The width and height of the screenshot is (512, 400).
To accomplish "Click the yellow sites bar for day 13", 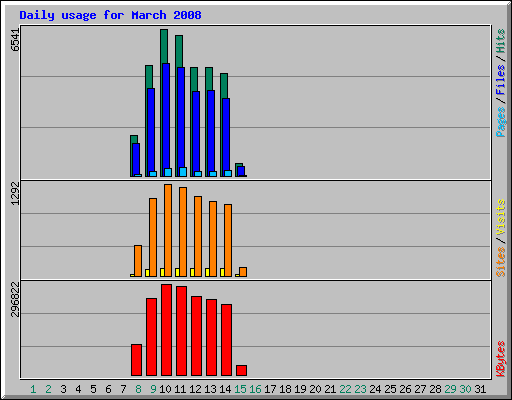I will (x=207, y=272).
